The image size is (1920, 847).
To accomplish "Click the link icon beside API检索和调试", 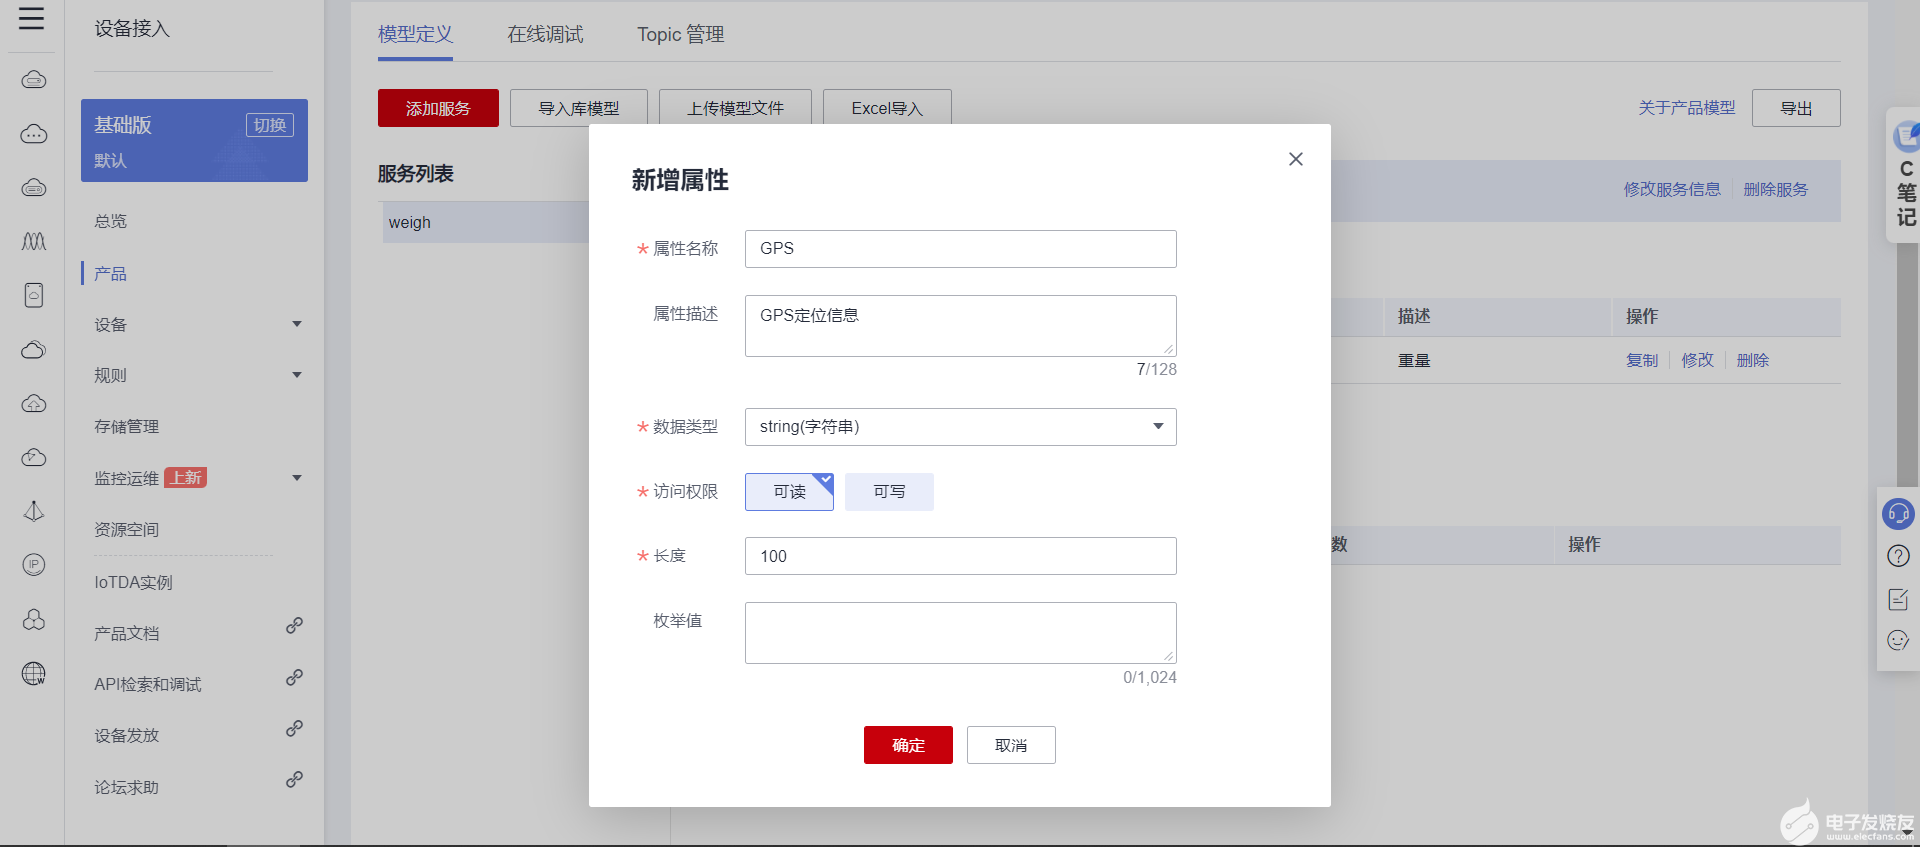I will [294, 678].
